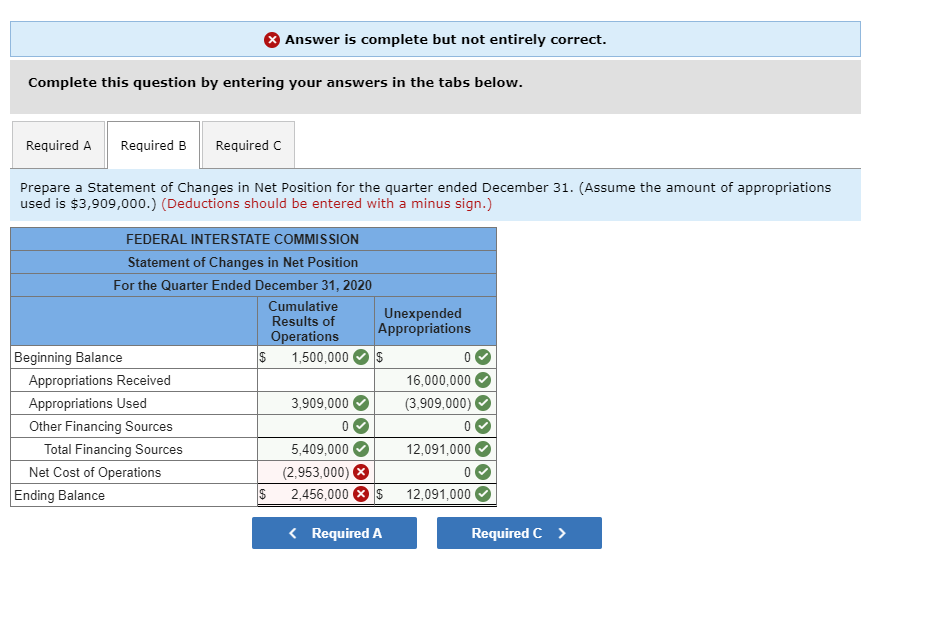The width and height of the screenshot is (939, 631).
Task: Click the checkmark beside Appropriations Used 3,909,000
Action: coord(359,403)
